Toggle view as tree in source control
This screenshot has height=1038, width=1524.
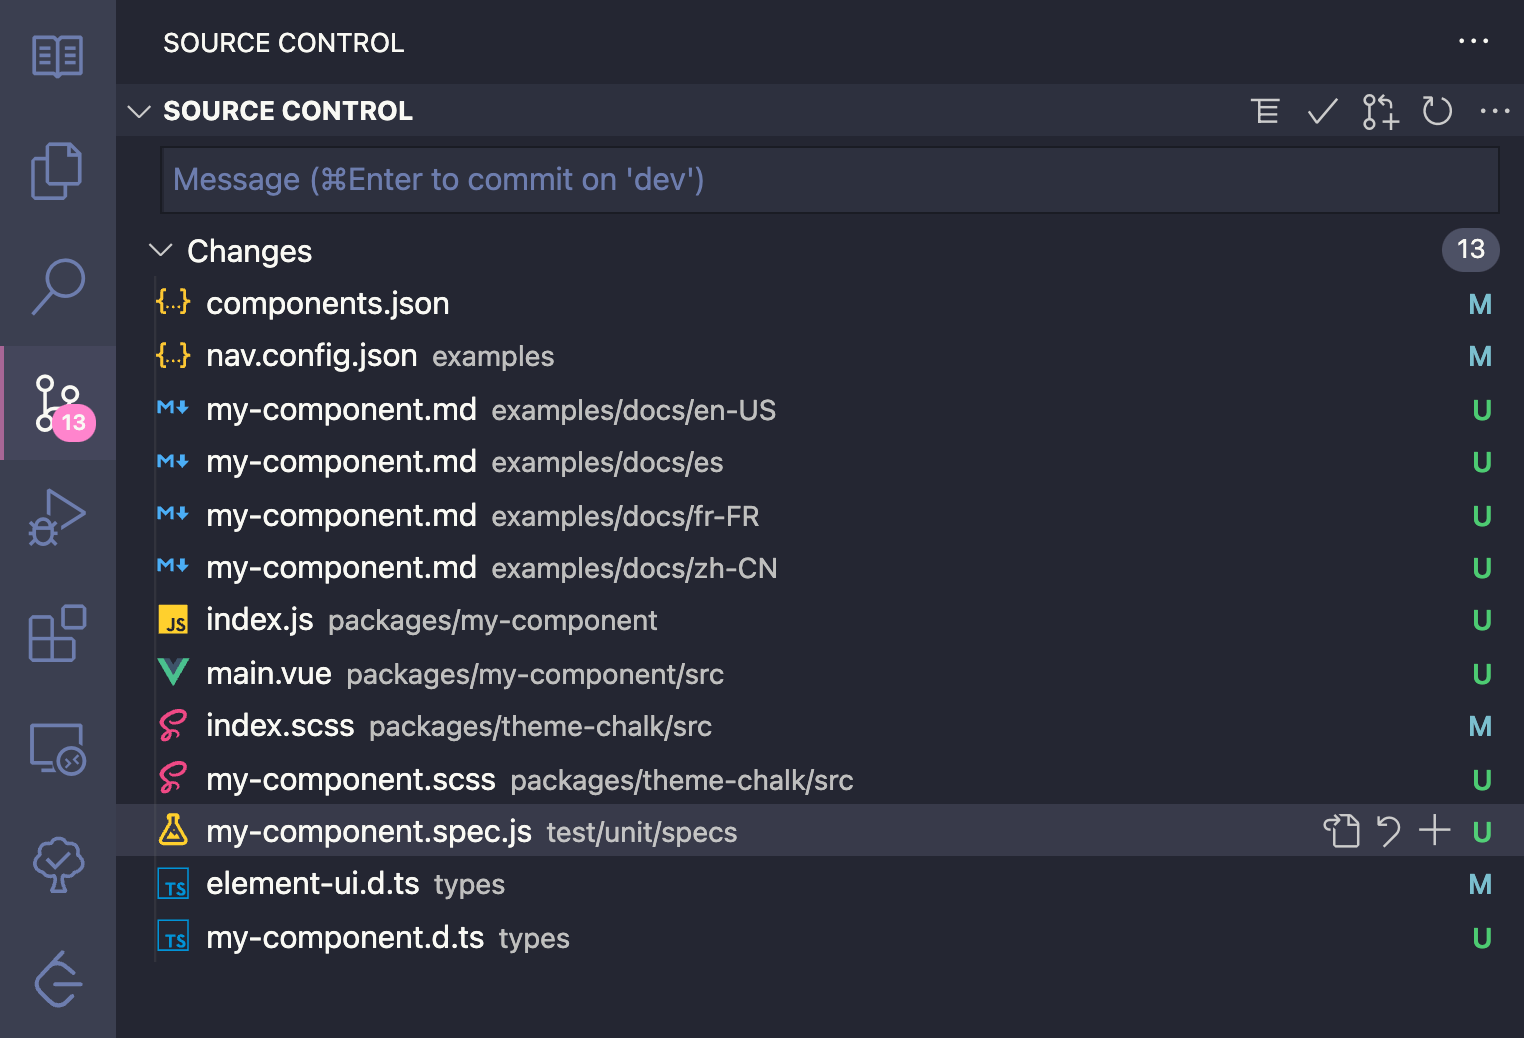(x=1265, y=111)
